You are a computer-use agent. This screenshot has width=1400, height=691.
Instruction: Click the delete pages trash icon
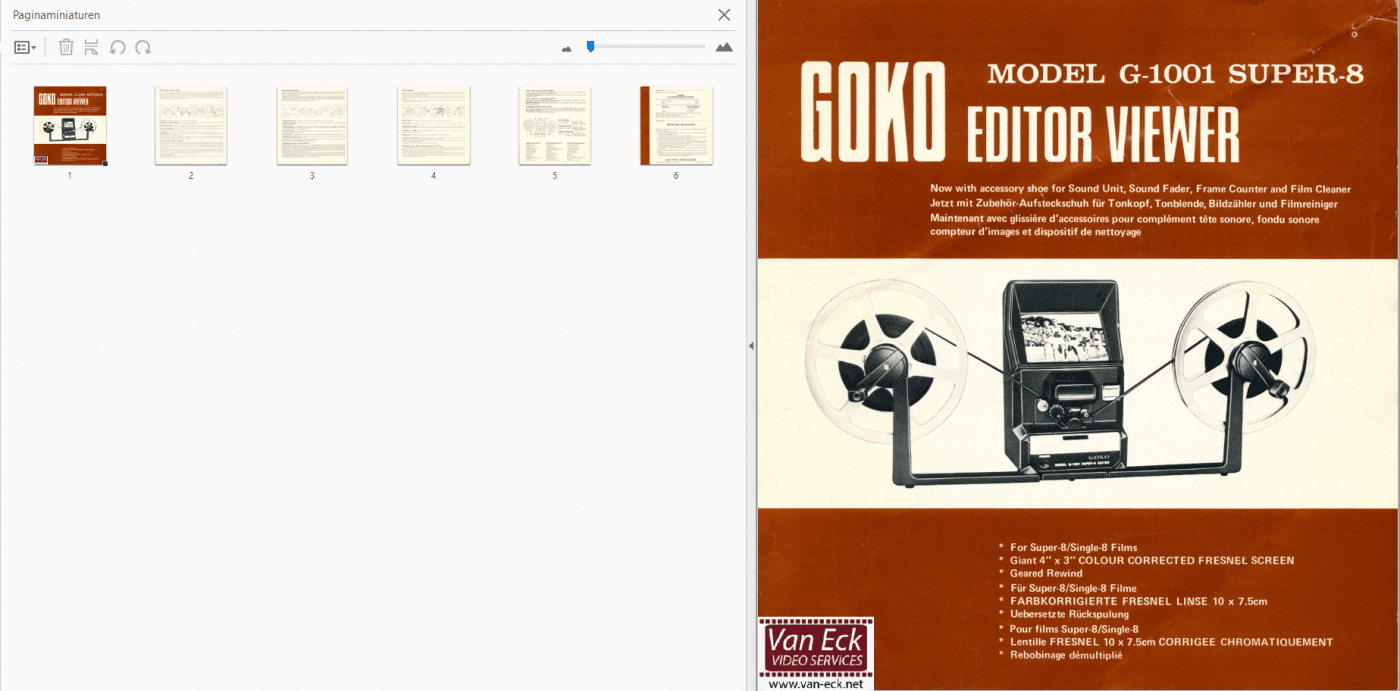(x=66, y=47)
